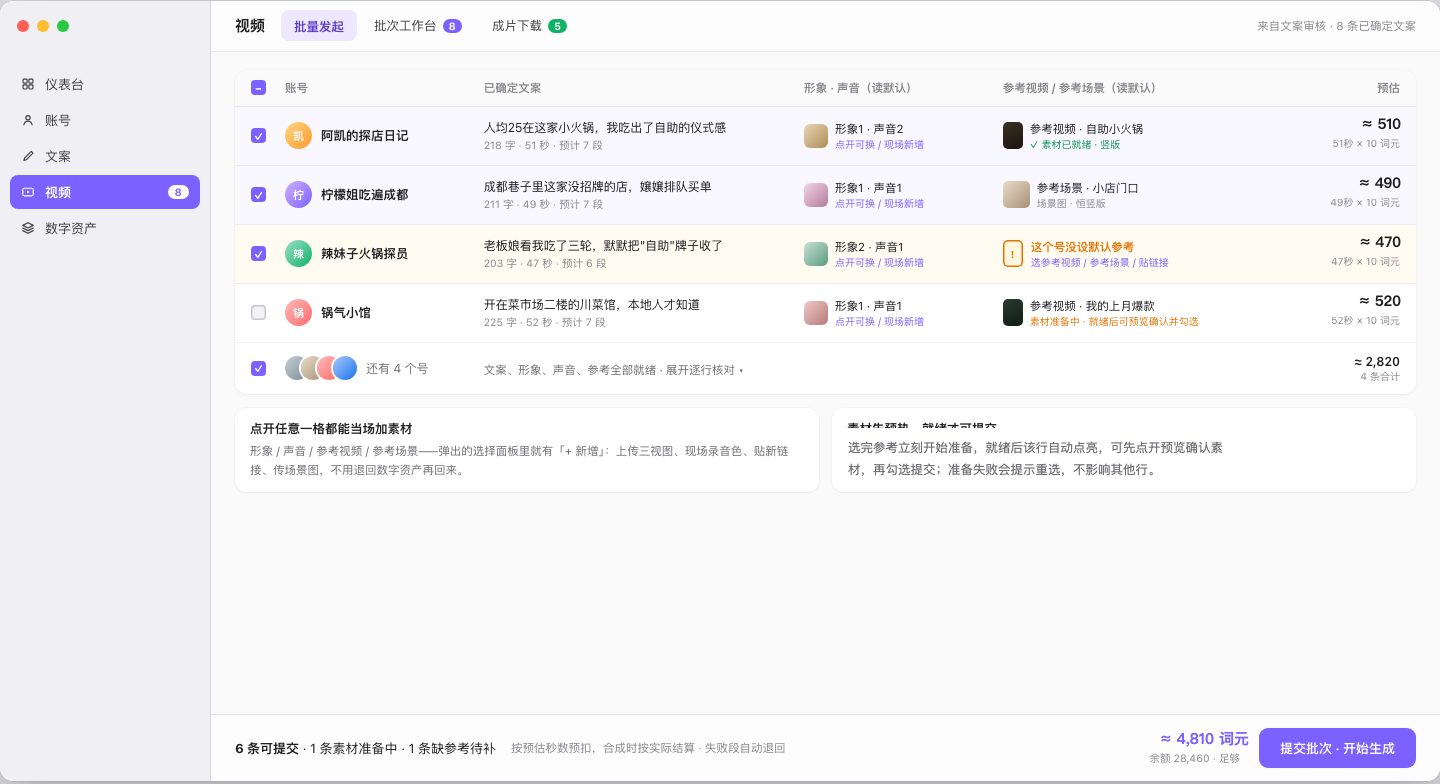
Task: Toggle the select-all checkbox in table header
Action: (258, 88)
